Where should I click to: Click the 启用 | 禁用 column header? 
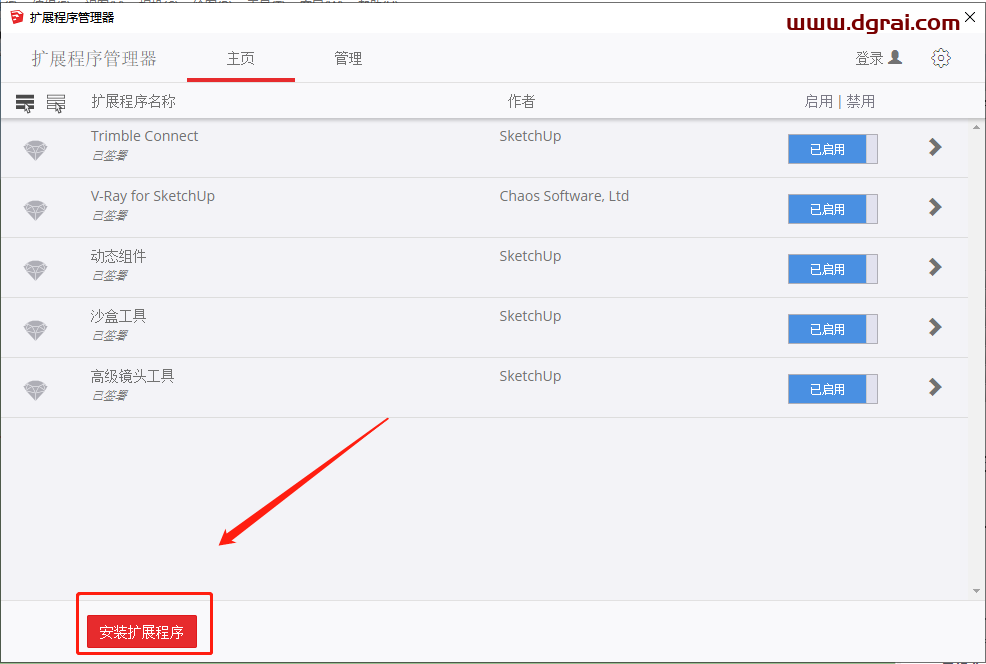[839, 101]
